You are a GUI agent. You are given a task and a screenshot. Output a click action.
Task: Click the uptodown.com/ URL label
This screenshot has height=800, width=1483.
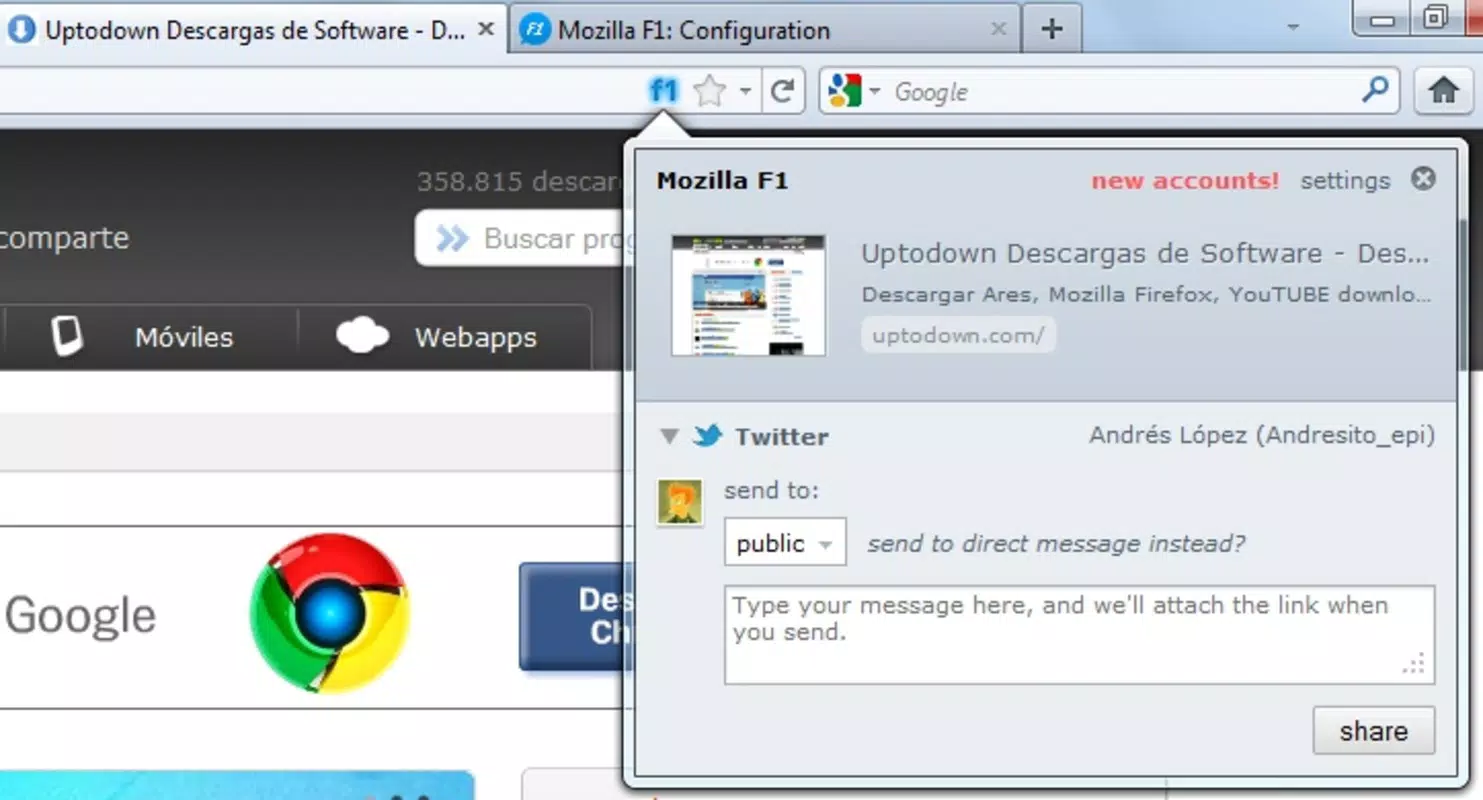click(x=958, y=335)
